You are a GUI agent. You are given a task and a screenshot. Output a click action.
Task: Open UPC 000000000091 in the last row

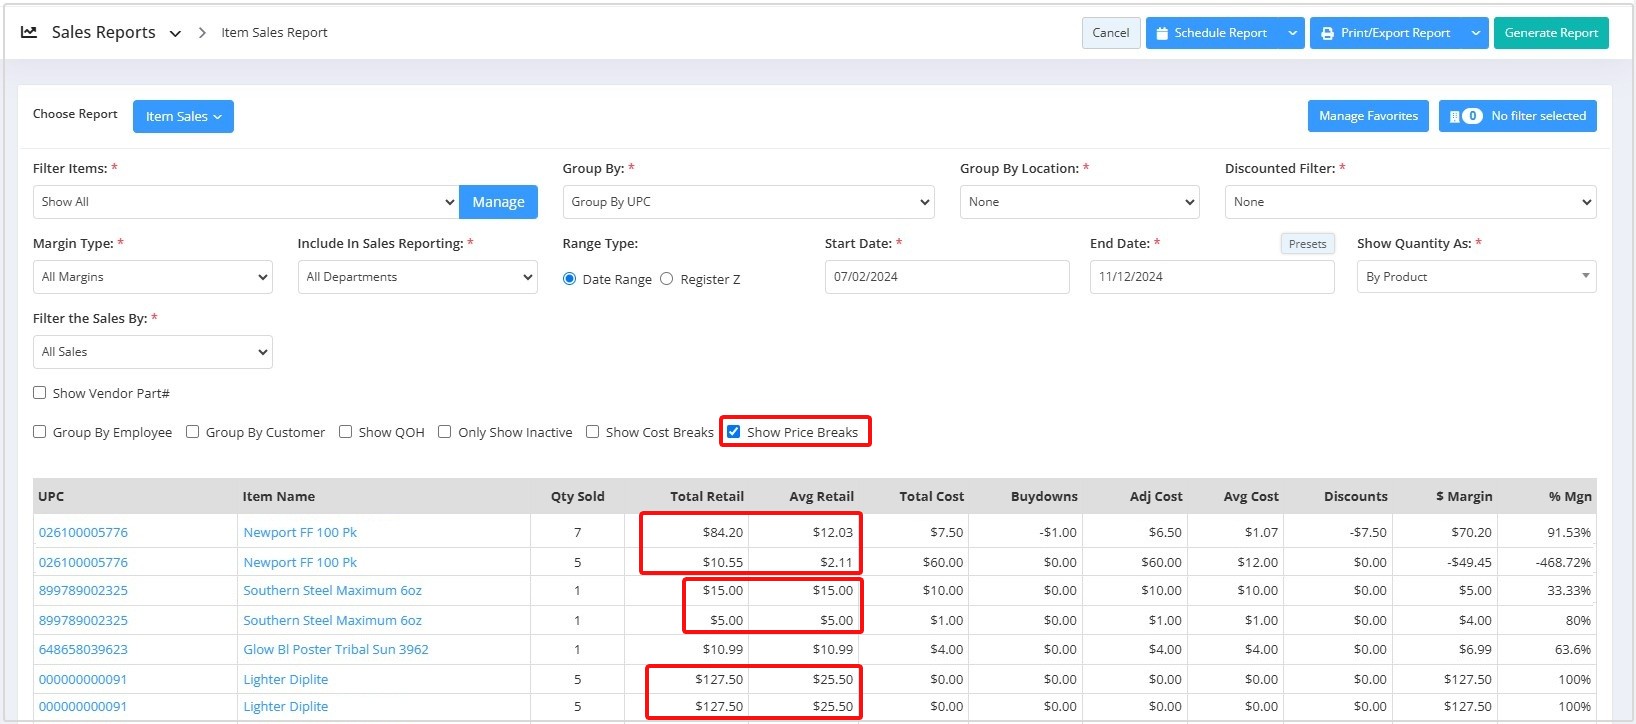tap(84, 707)
